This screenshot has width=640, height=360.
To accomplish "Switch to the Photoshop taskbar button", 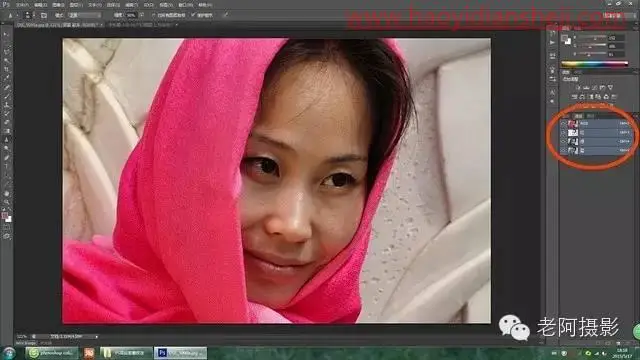I will pos(180,353).
